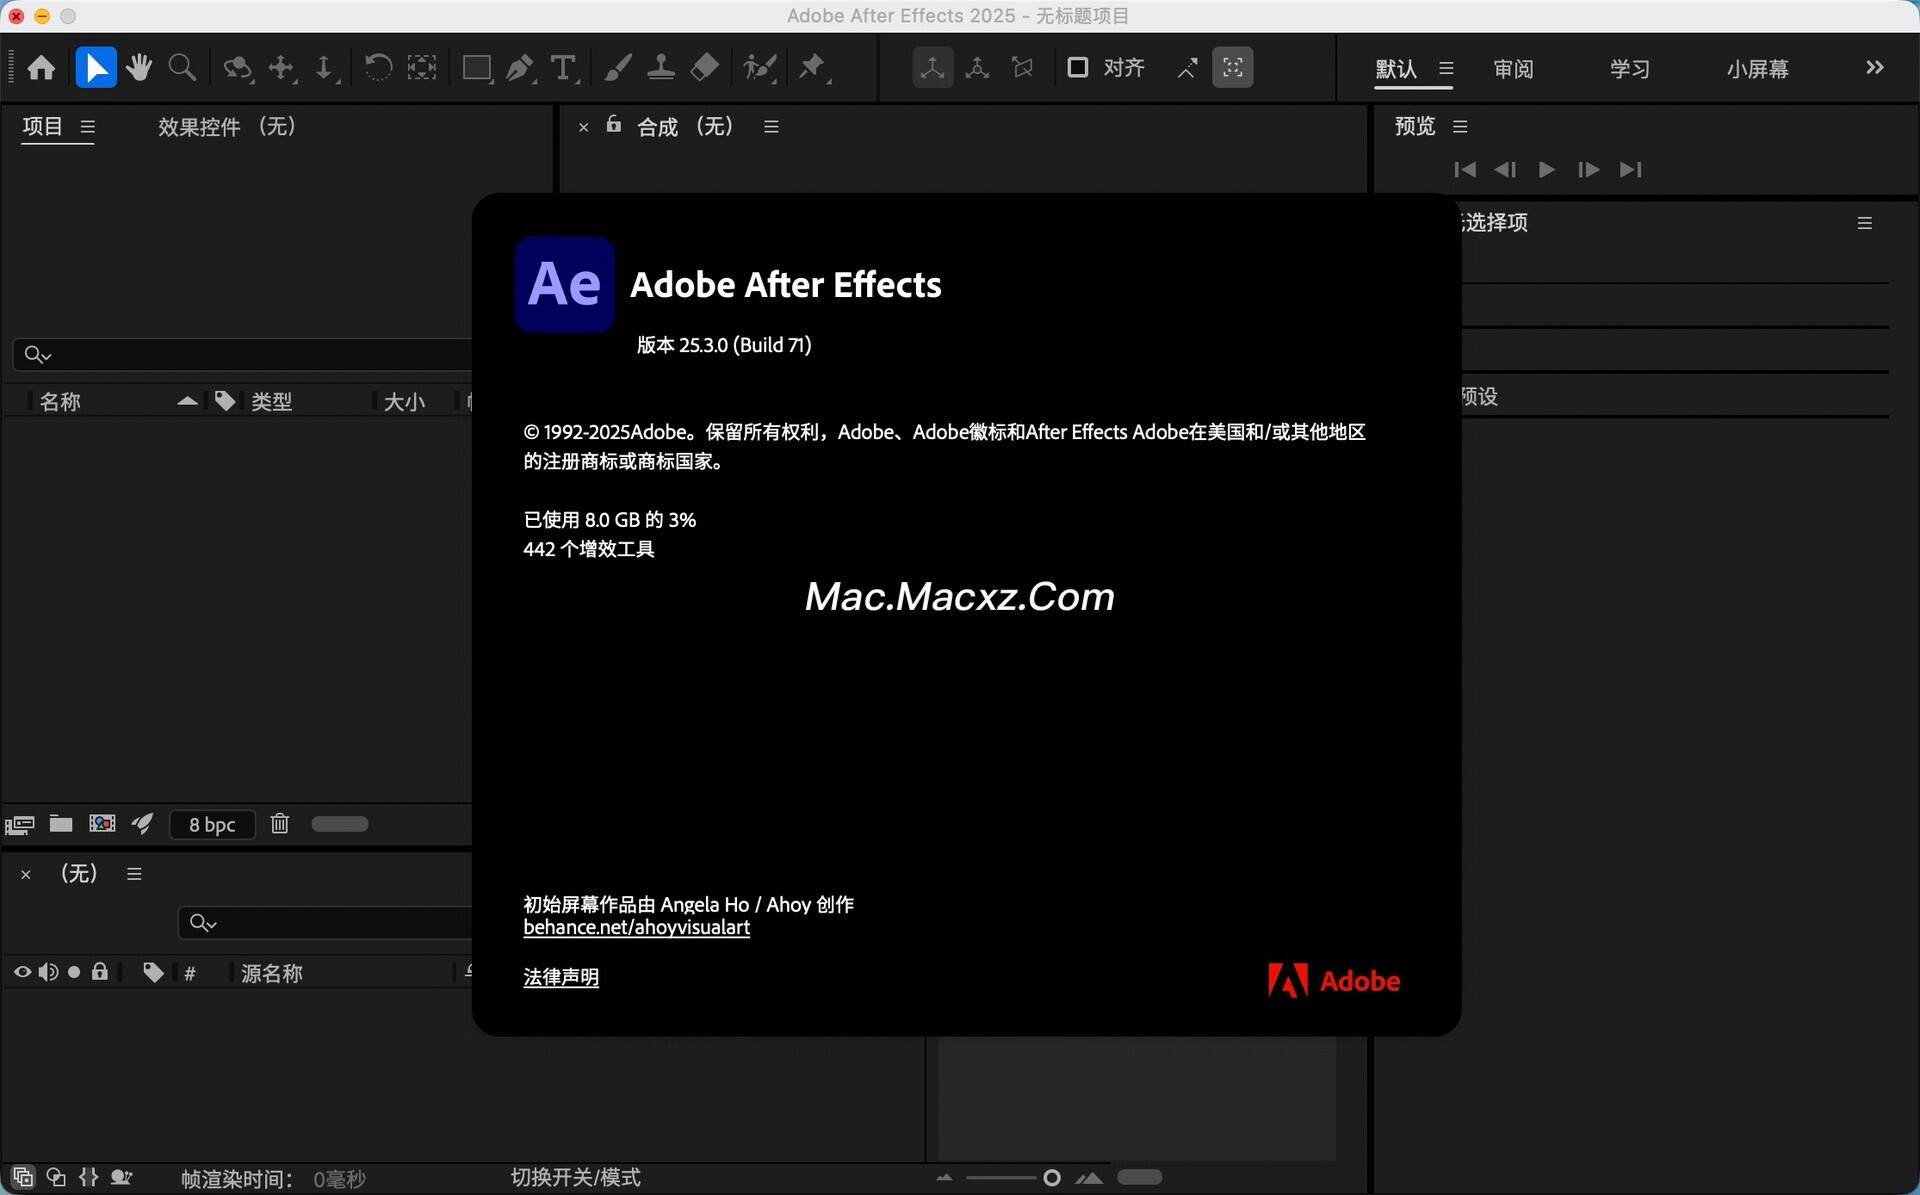Select the Dolly camera tool
Viewport: 1920px width, 1195px height.
[325, 68]
